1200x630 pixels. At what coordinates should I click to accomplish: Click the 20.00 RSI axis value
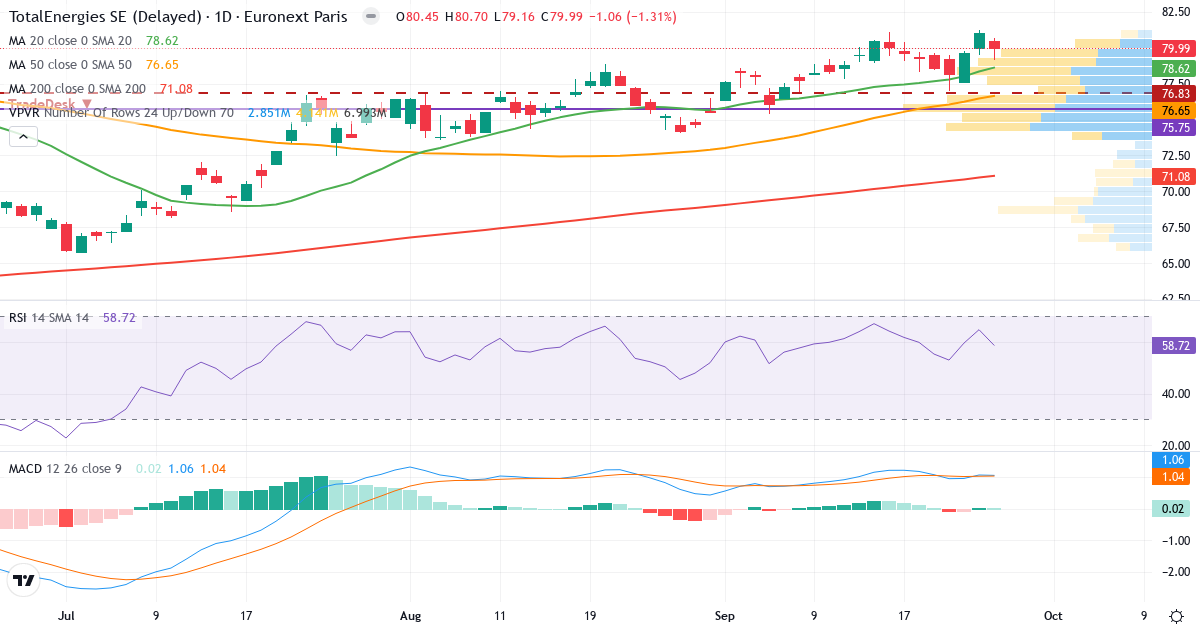click(1175, 445)
